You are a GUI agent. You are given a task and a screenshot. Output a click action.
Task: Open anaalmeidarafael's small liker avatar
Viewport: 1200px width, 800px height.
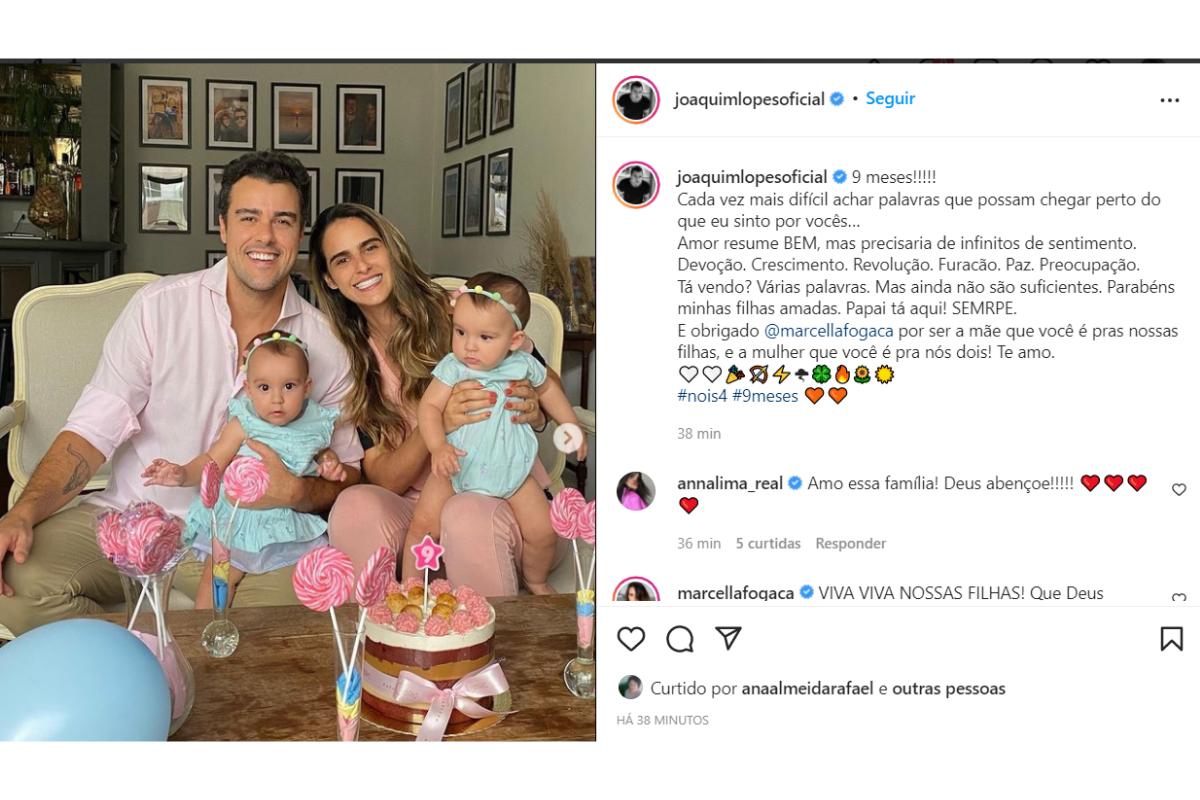pyautogui.click(x=630, y=688)
